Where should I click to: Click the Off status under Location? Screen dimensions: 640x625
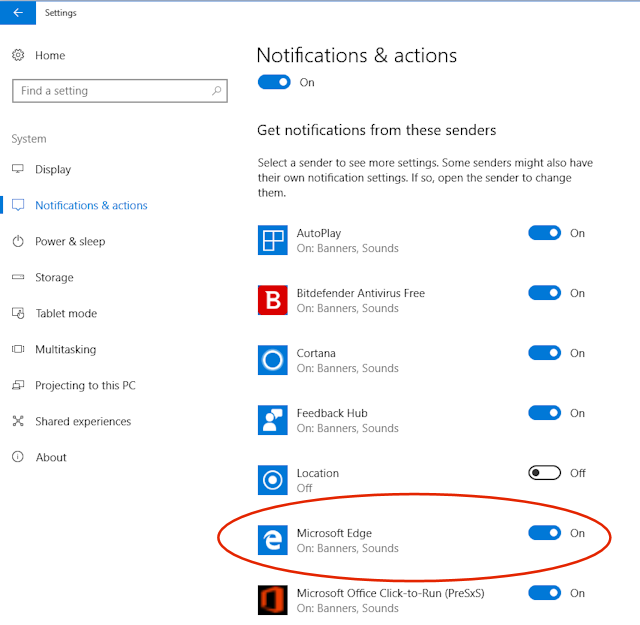tap(304, 488)
